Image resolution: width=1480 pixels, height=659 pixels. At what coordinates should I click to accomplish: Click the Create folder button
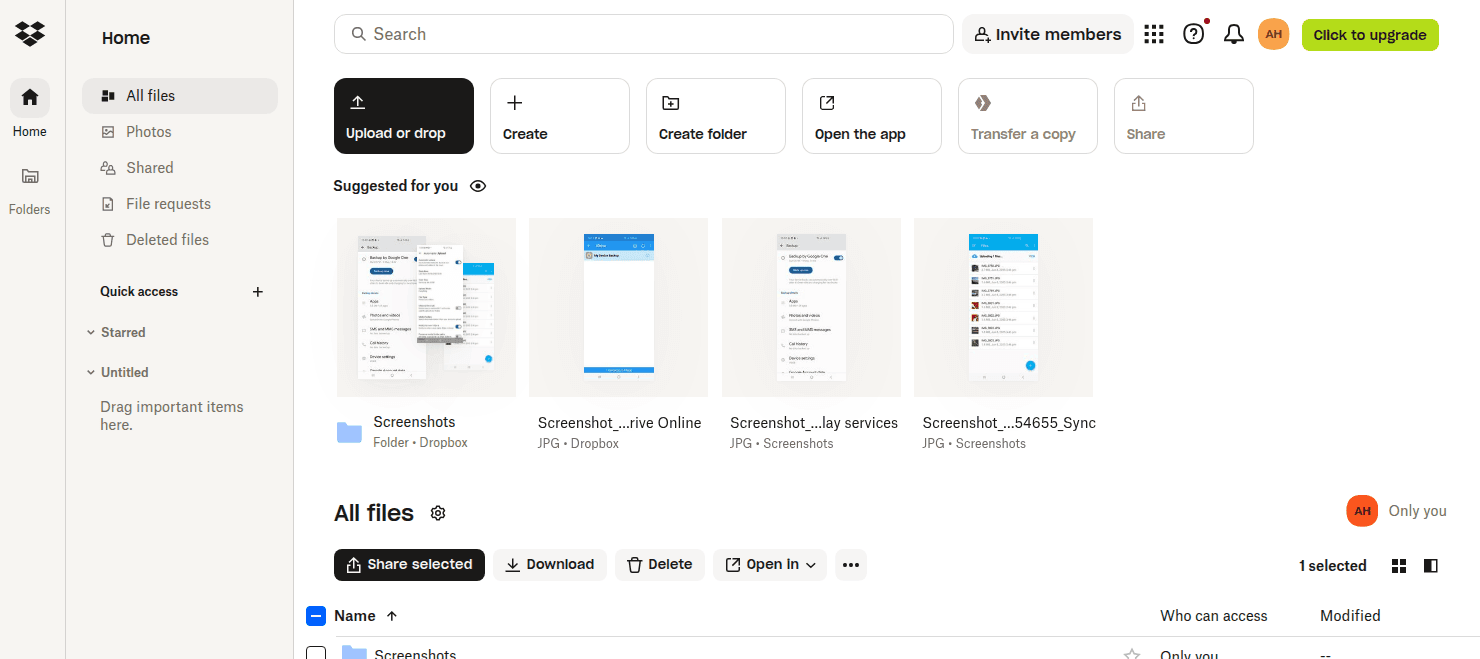[716, 116]
